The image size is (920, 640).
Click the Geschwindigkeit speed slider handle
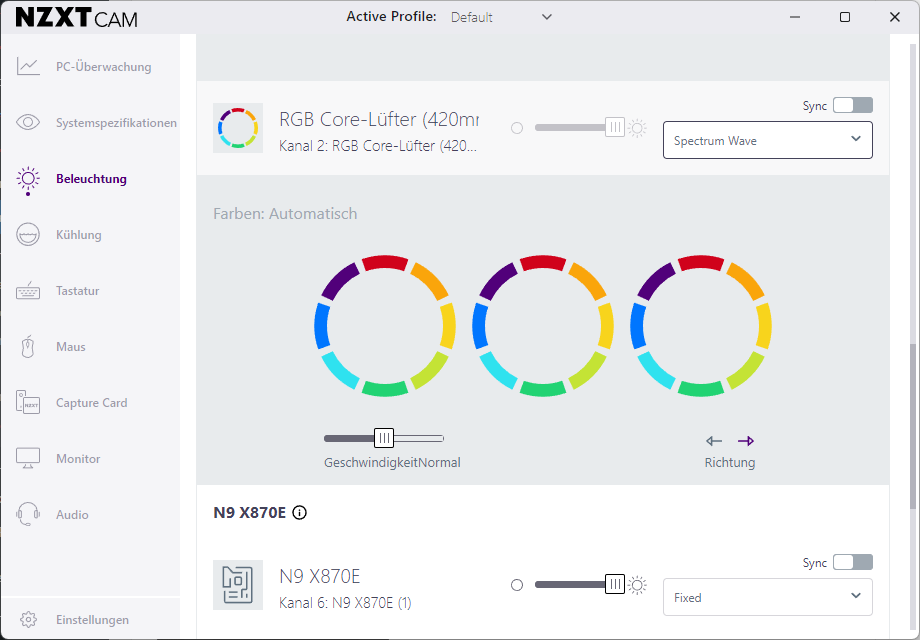[384, 438]
